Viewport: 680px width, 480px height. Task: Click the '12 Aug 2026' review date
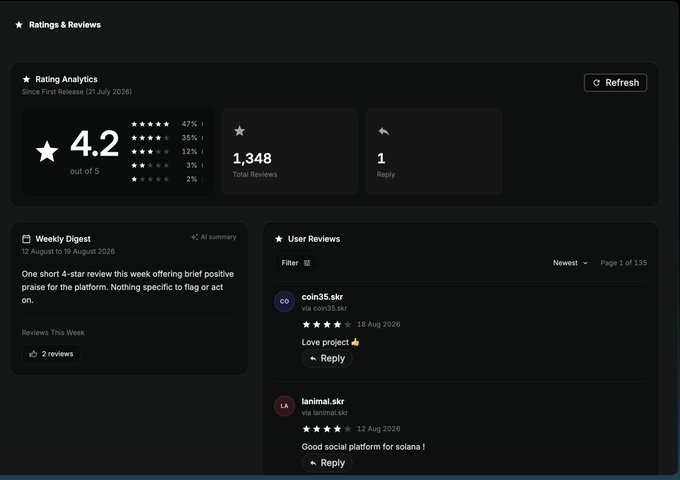click(379, 429)
